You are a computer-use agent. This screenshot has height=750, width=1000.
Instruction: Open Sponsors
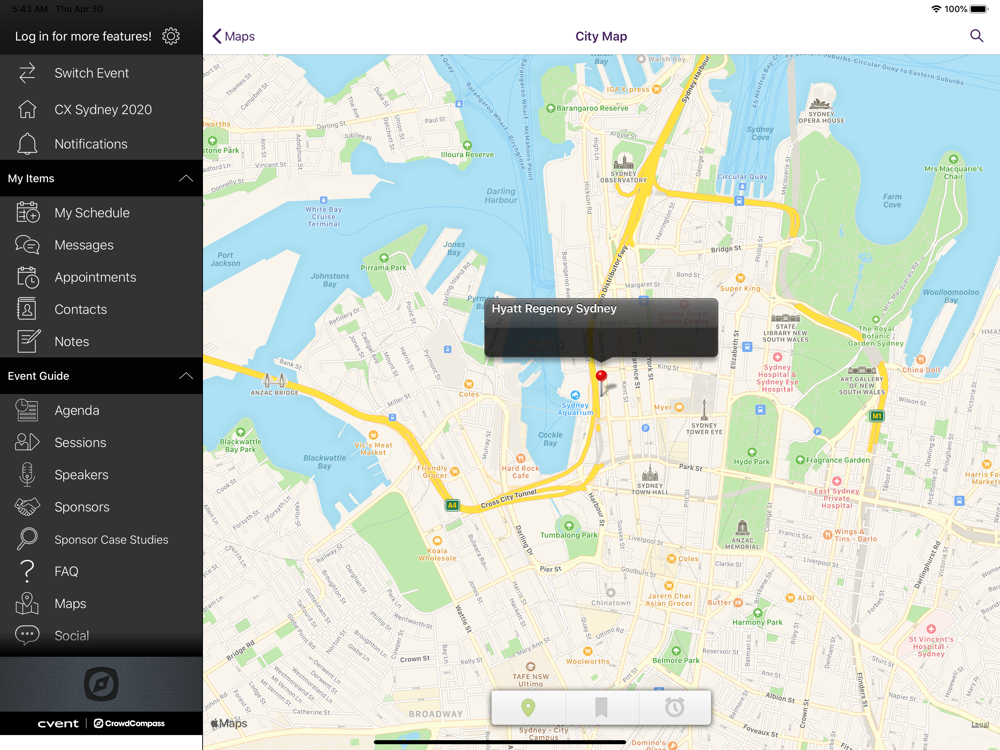(x=101, y=507)
